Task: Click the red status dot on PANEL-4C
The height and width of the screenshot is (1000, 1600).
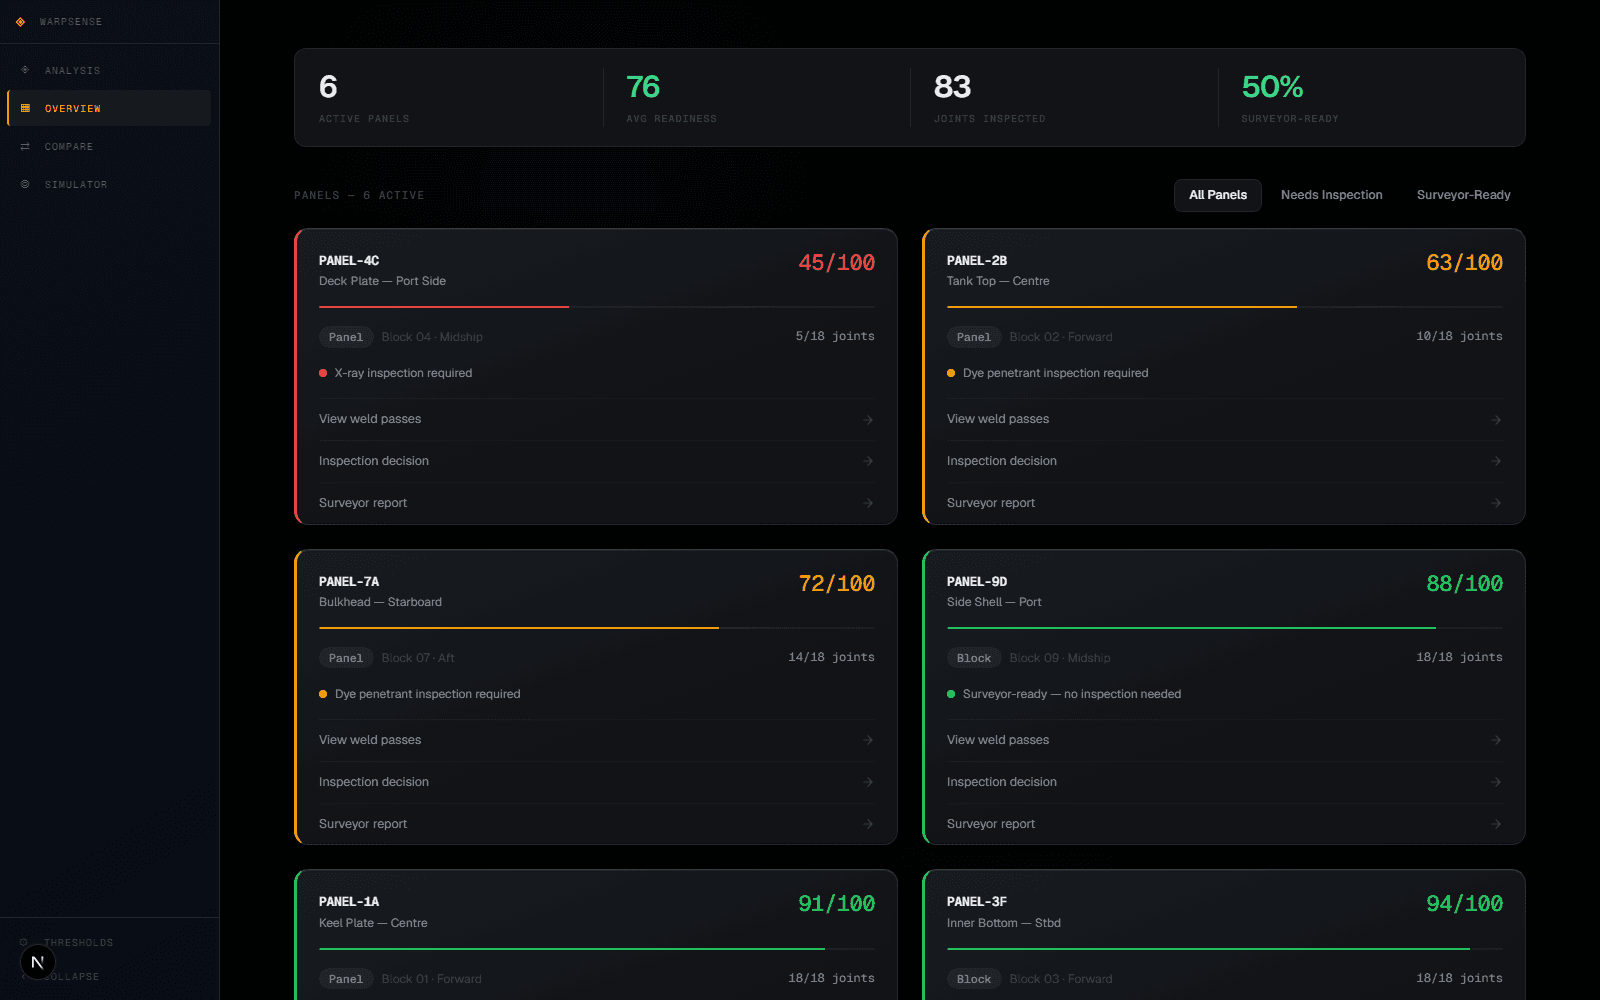Action: click(323, 373)
